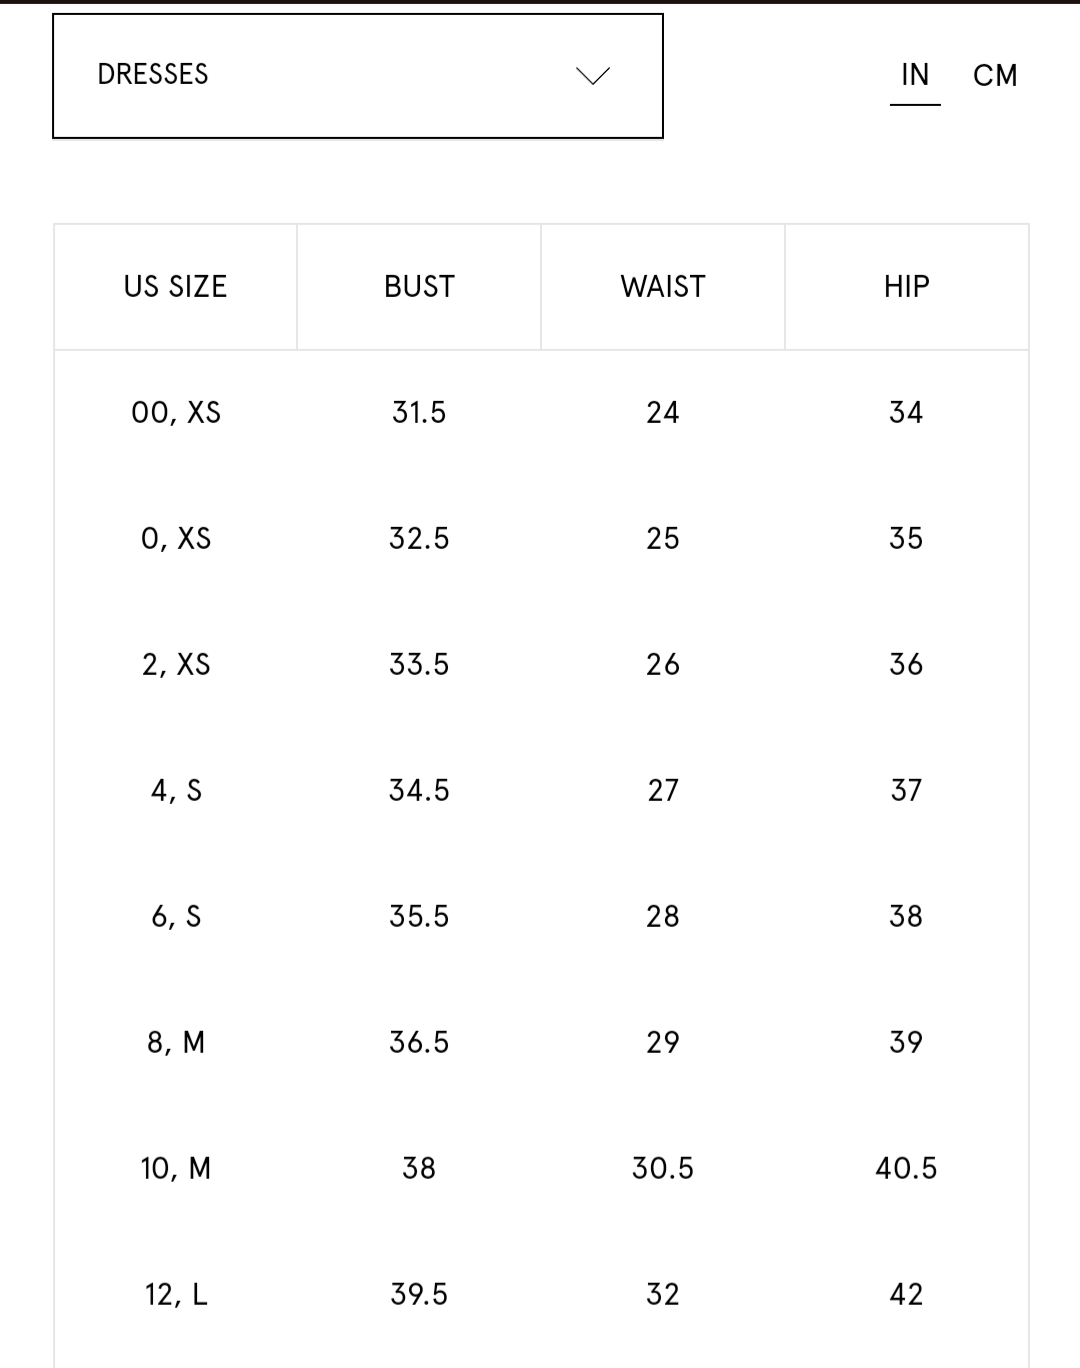Select the 00, XS size row
The width and height of the screenshot is (1080, 1368).
click(x=176, y=413)
